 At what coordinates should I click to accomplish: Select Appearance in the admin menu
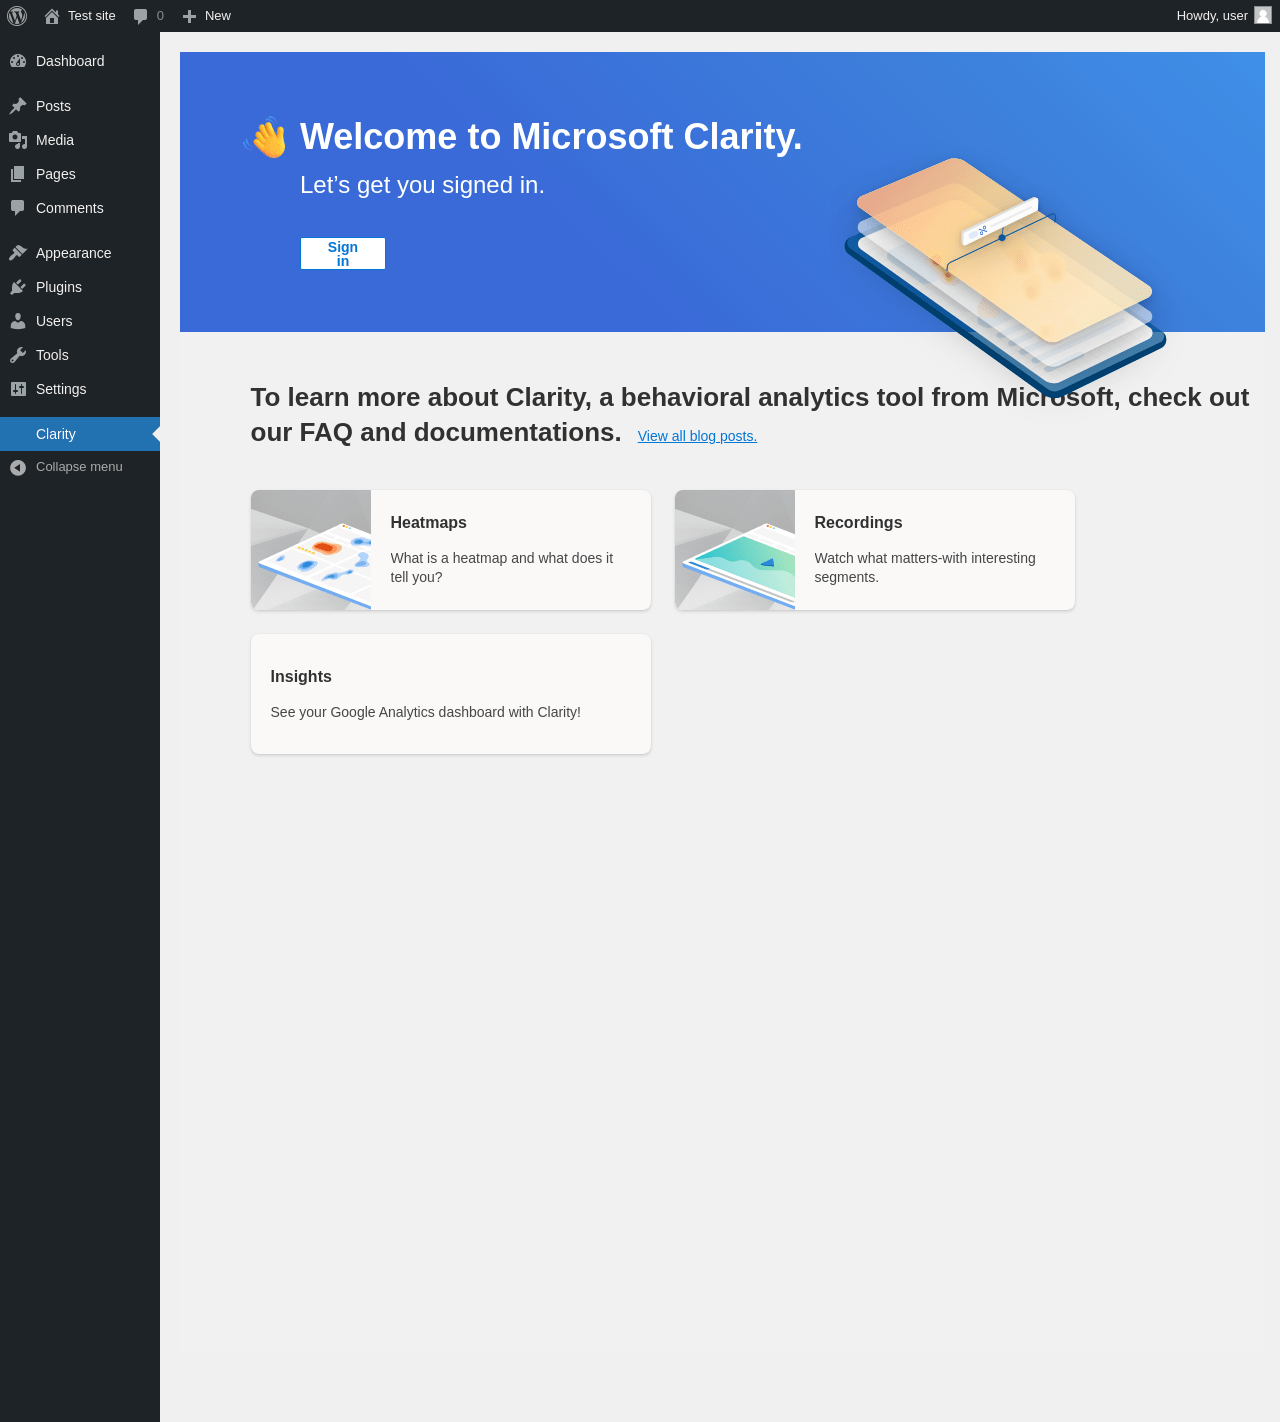pyautogui.click(x=74, y=253)
